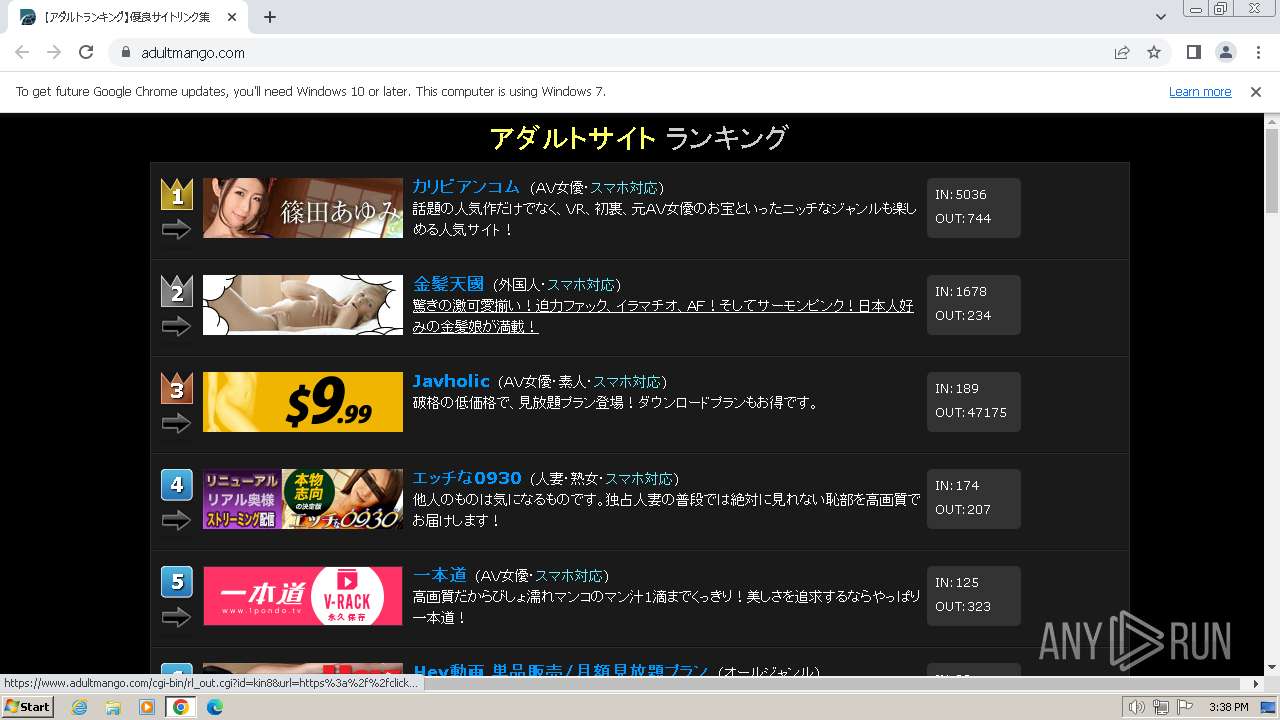Click the scroll down arrow

1272,667
